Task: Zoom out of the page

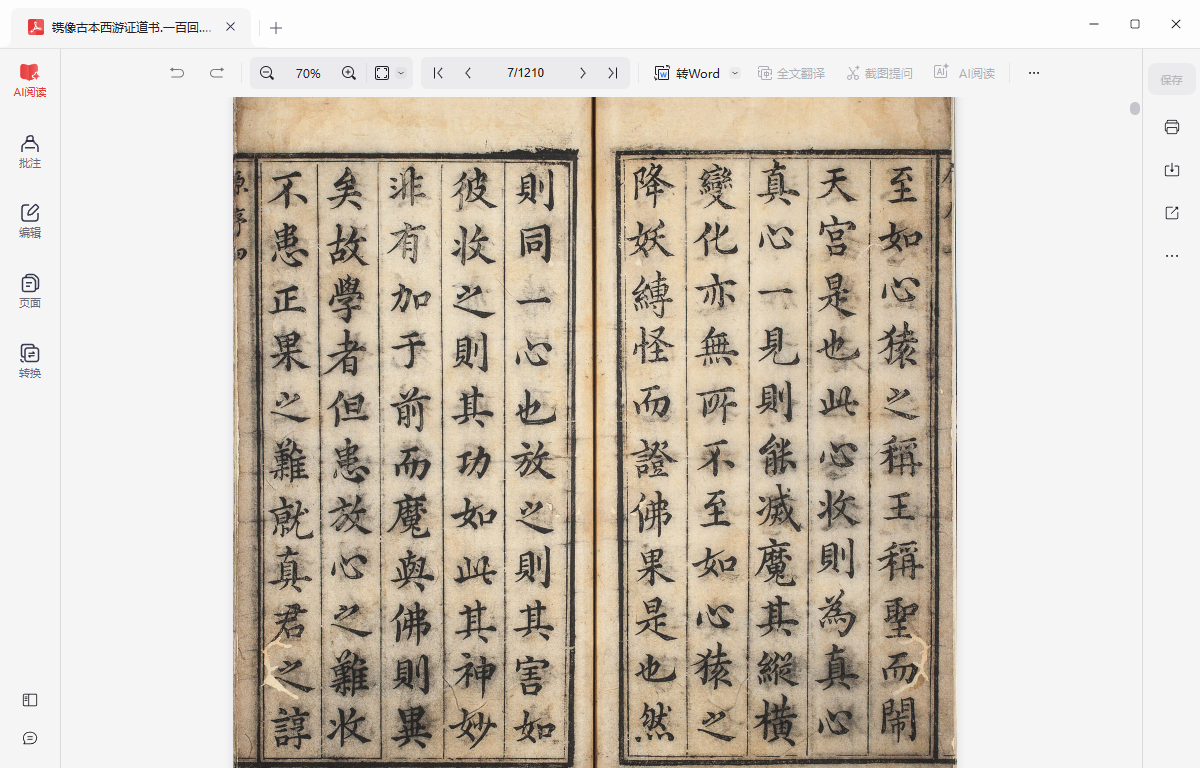Action: click(x=267, y=73)
